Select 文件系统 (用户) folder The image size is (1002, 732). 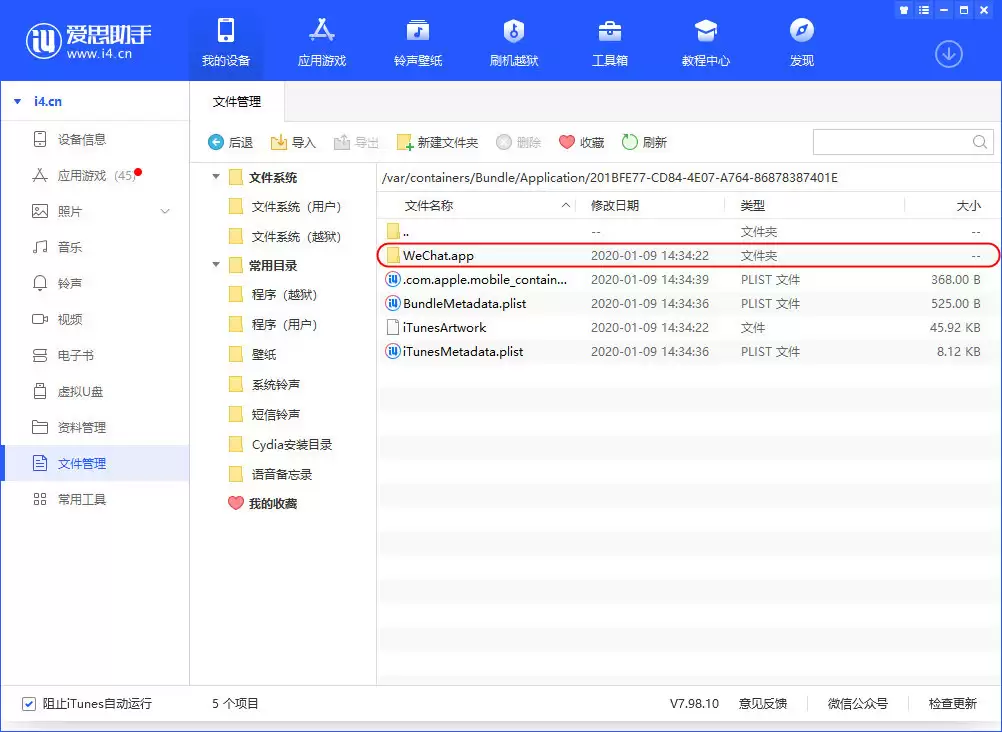pyautogui.click(x=286, y=206)
